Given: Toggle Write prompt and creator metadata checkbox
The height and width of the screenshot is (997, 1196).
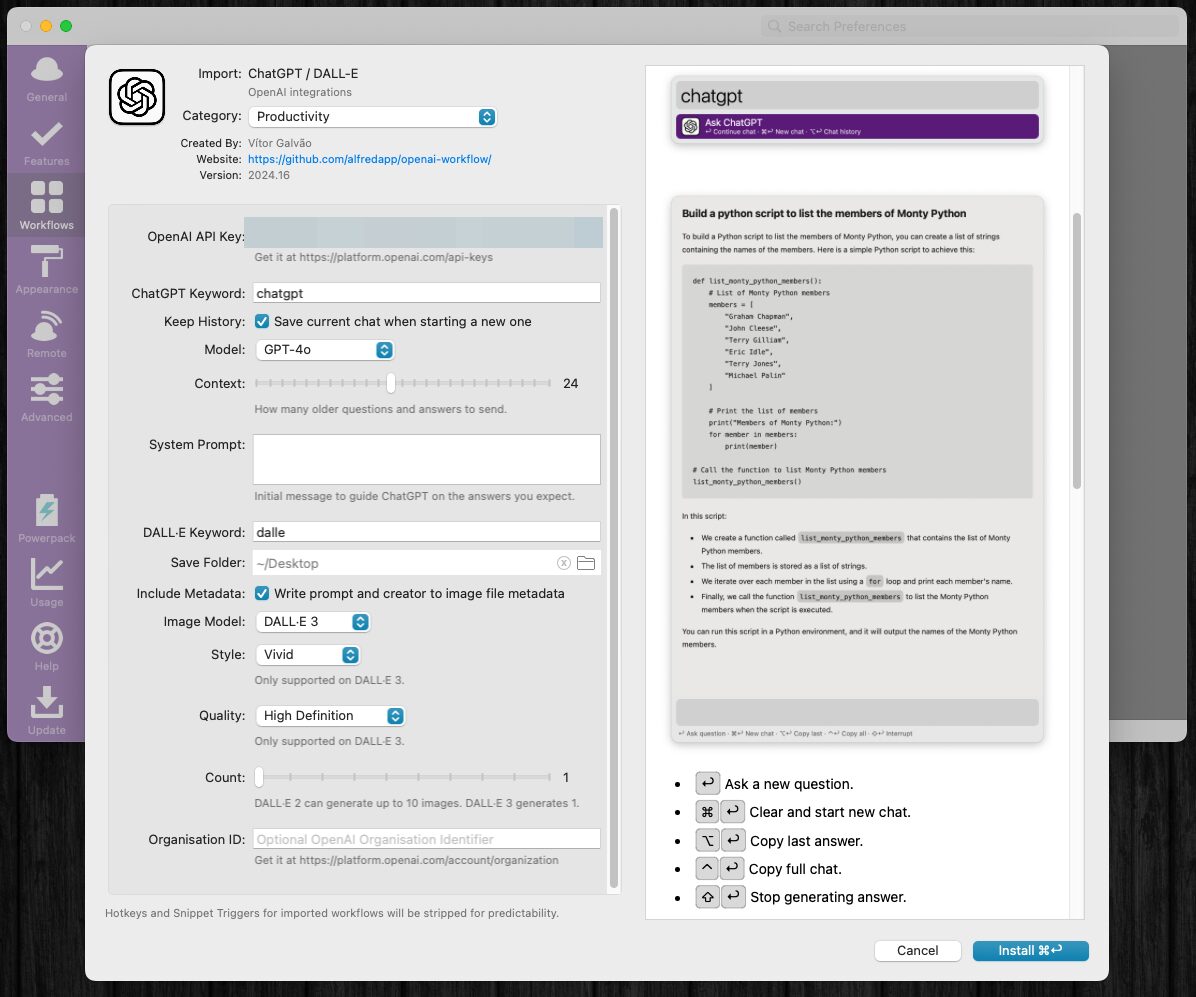Looking at the screenshot, I should point(262,593).
